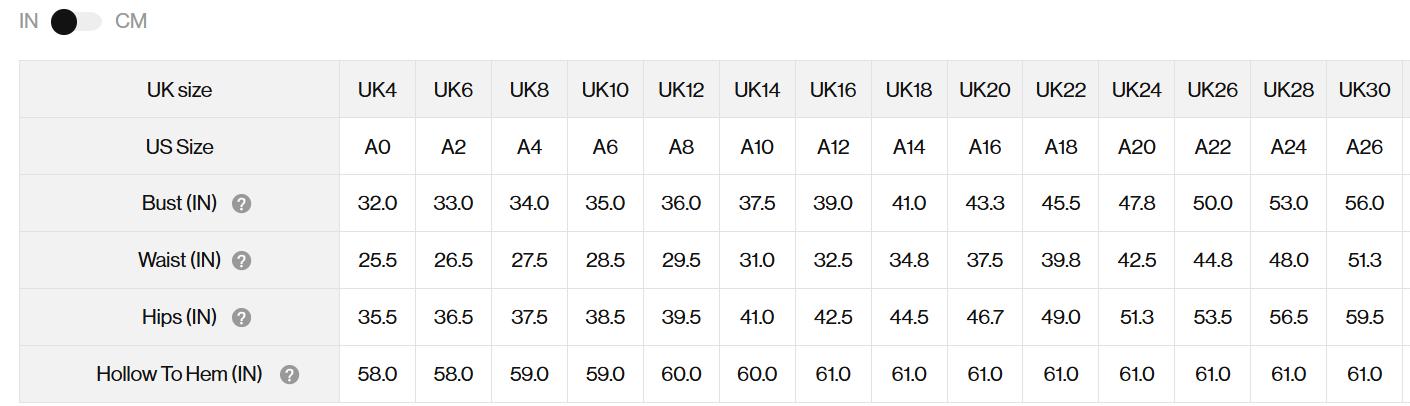The image size is (1410, 406).
Task: Select the UK10 size column header
Action: pos(605,90)
